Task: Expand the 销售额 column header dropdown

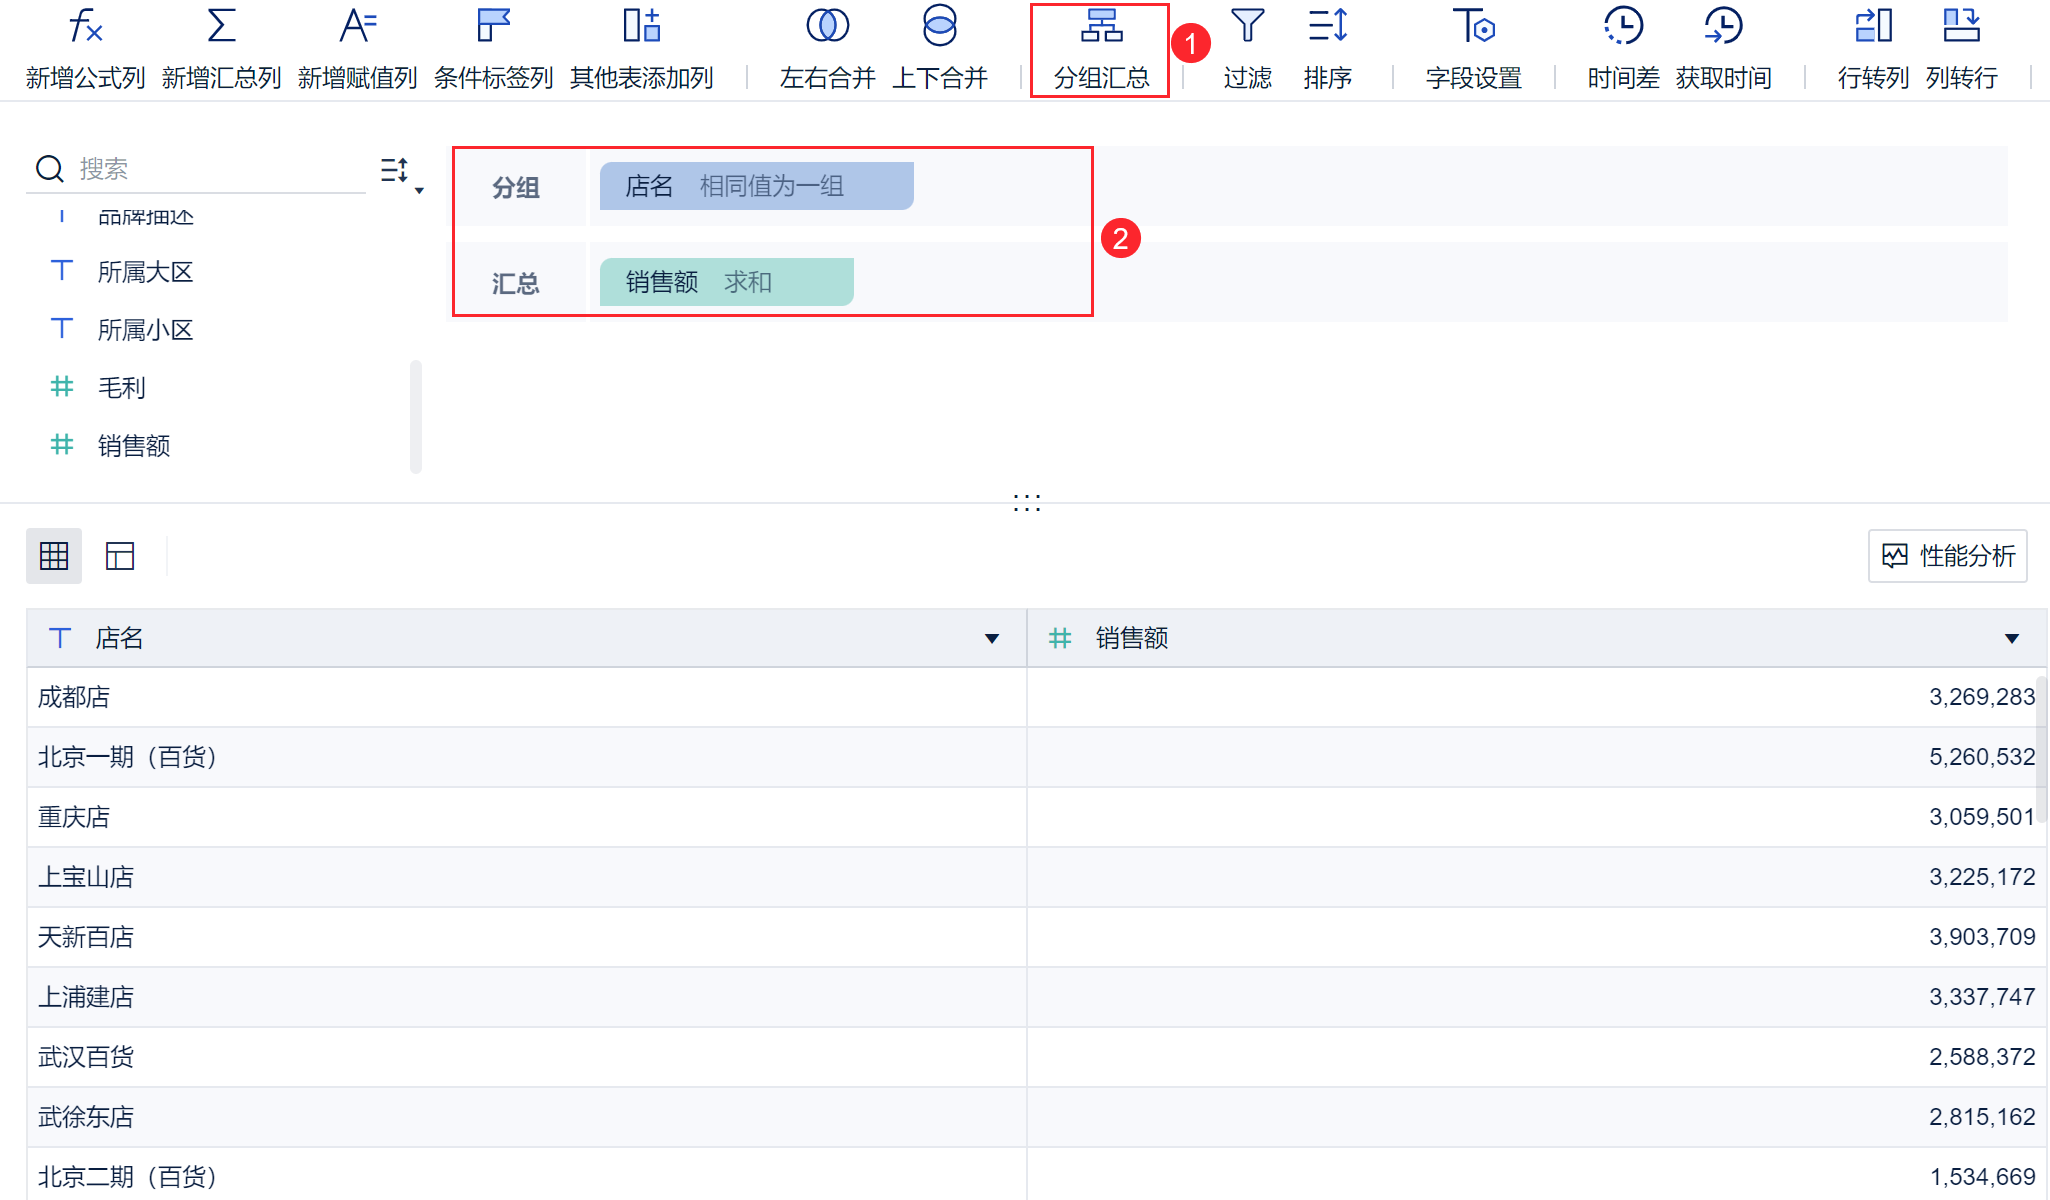Action: 2011,638
